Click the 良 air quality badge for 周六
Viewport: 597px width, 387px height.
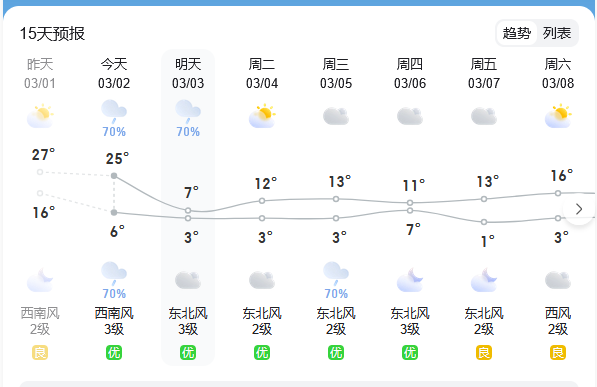click(558, 353)
